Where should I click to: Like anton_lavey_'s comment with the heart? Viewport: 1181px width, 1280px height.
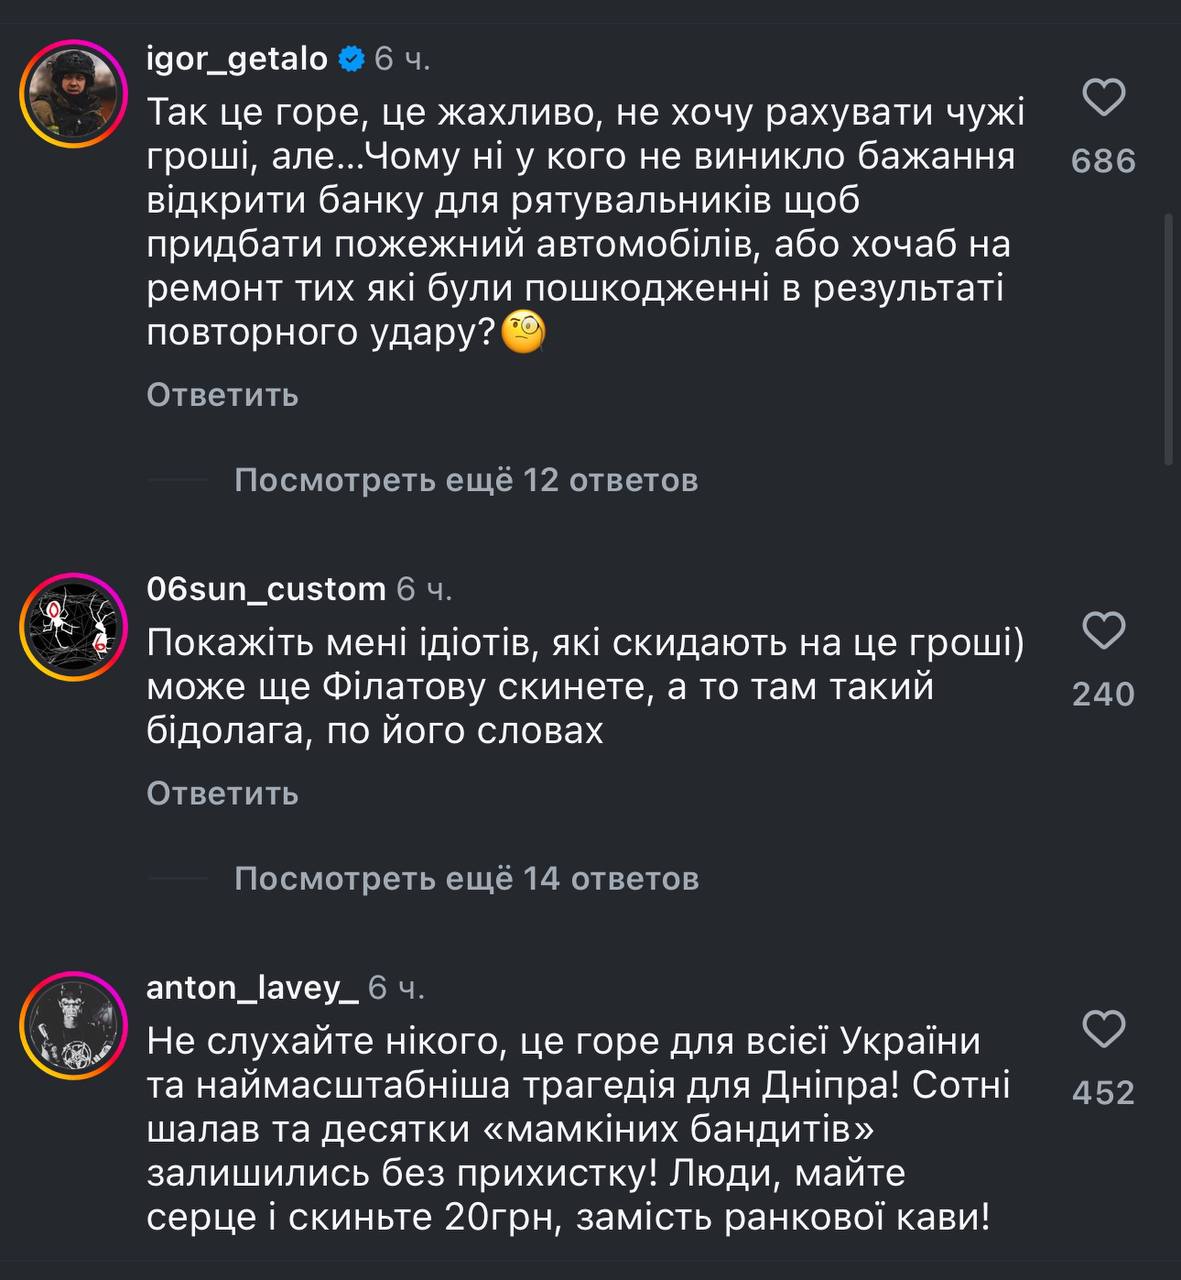[1104, 1029]
